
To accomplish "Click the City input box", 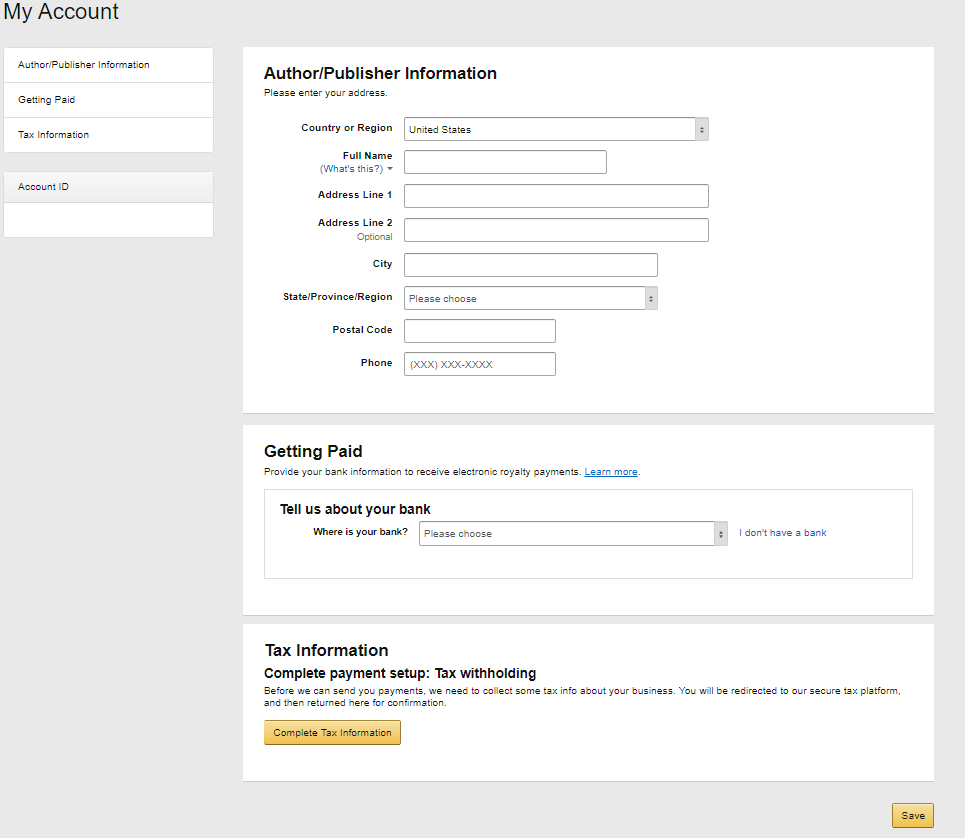I will pyautogui.click(x=530, y=265).
